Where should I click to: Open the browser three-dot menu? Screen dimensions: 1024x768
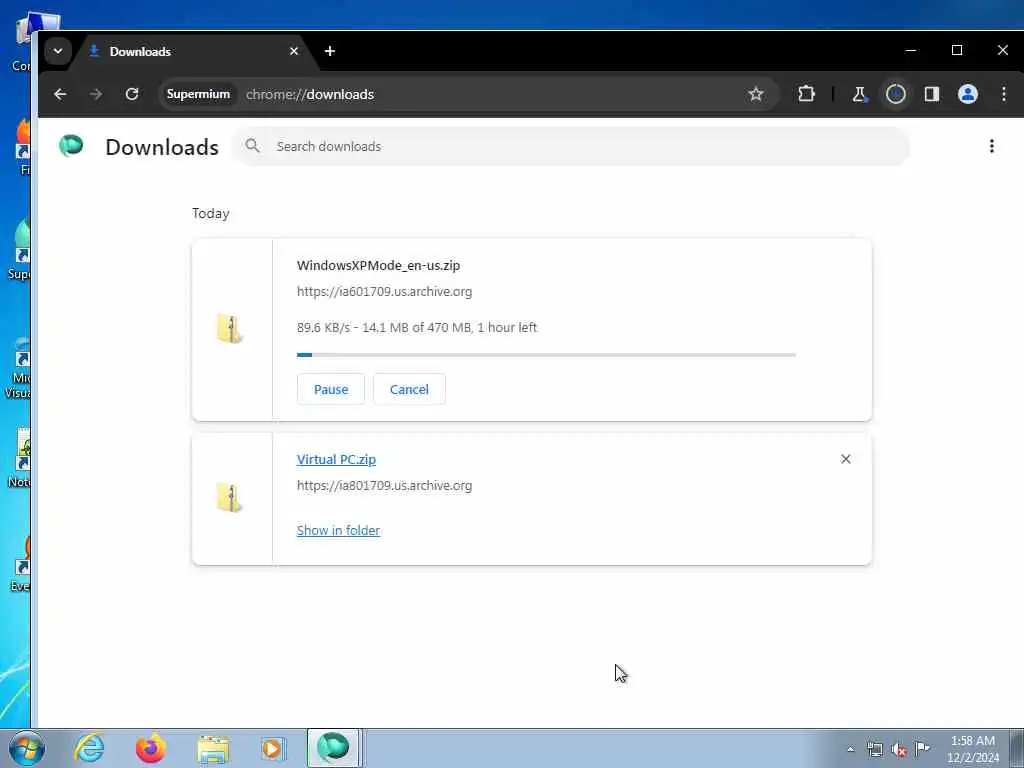coord(1004,94)
